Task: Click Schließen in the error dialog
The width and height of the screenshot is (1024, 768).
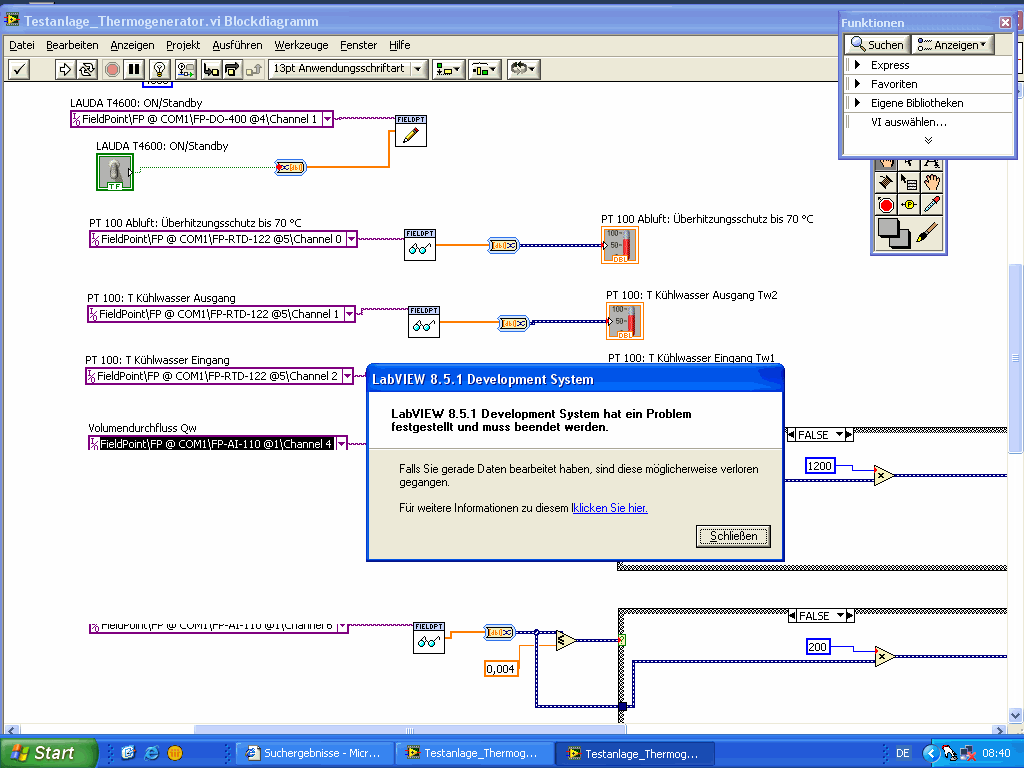Action: (733, 536)
